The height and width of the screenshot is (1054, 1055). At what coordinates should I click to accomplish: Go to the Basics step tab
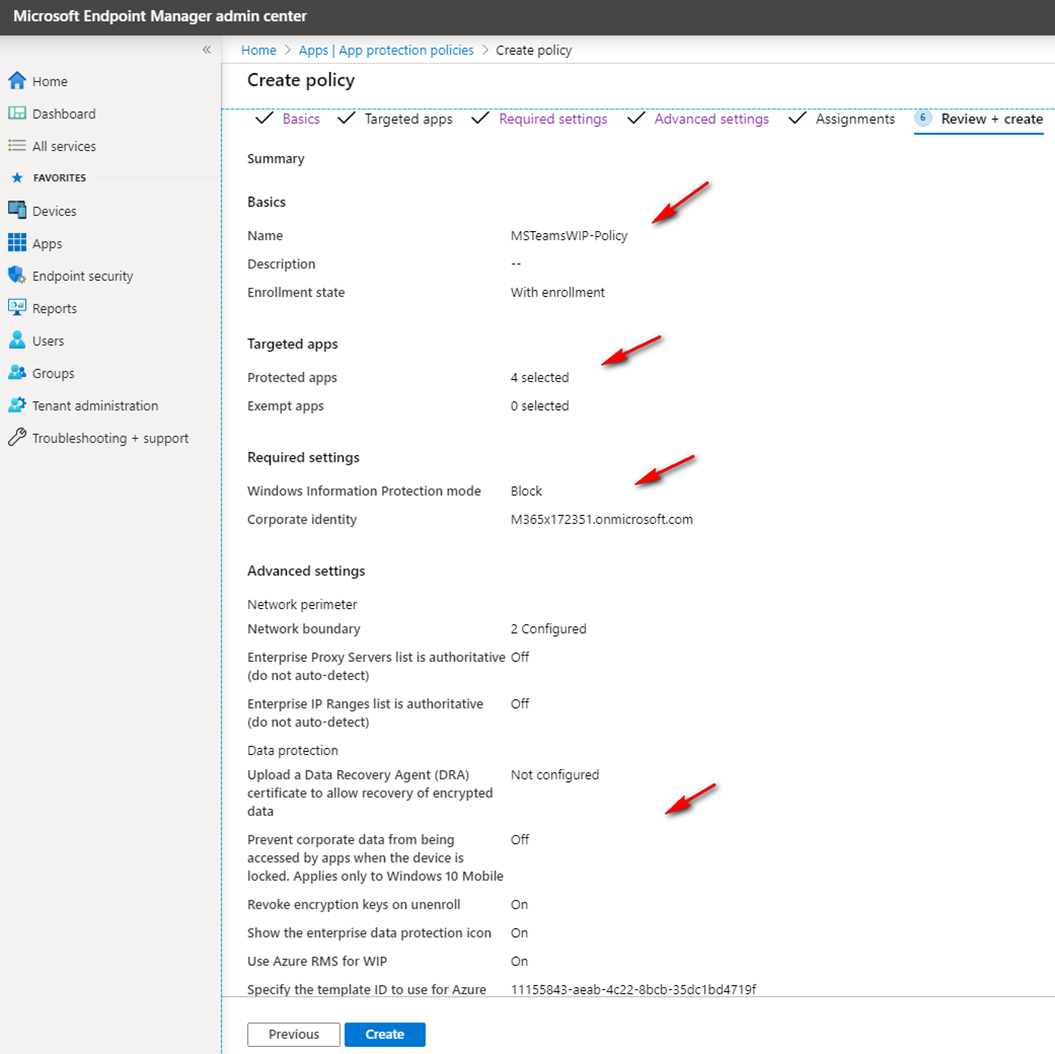click(301, 119)
